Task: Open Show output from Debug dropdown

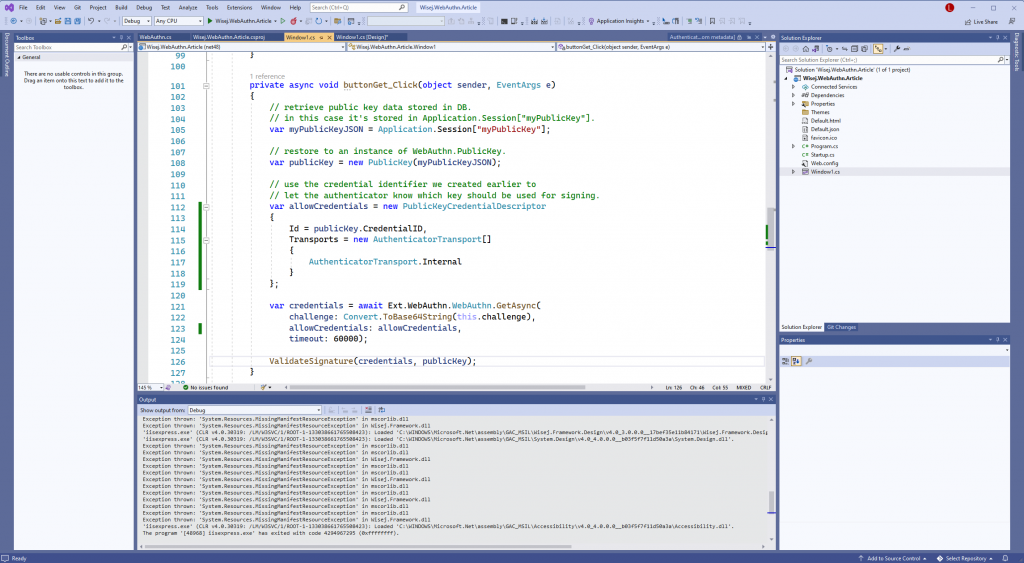Action: tap(254, 410)
